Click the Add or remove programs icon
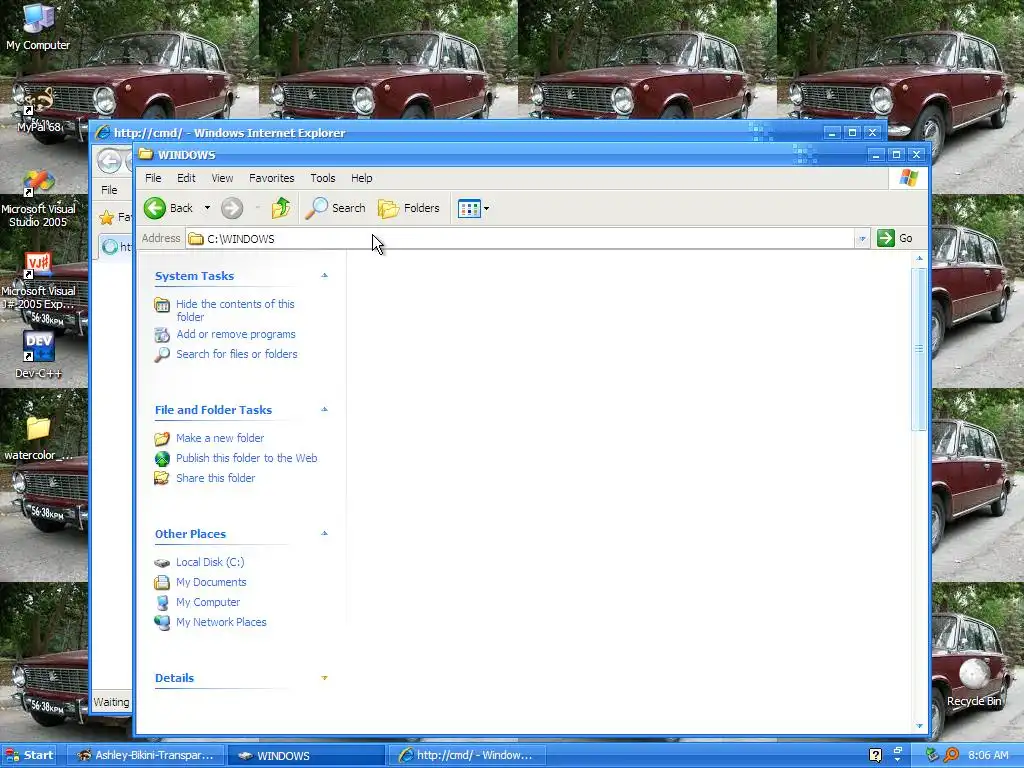The height and width of the screenshot is (768, 1024). pos(162,334)
